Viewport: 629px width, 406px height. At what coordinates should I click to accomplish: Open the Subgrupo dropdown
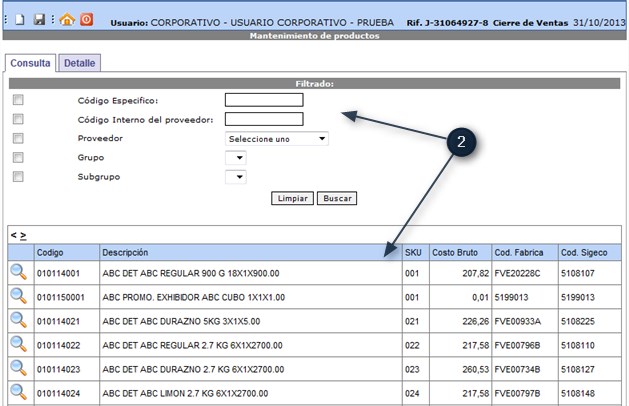236,177
